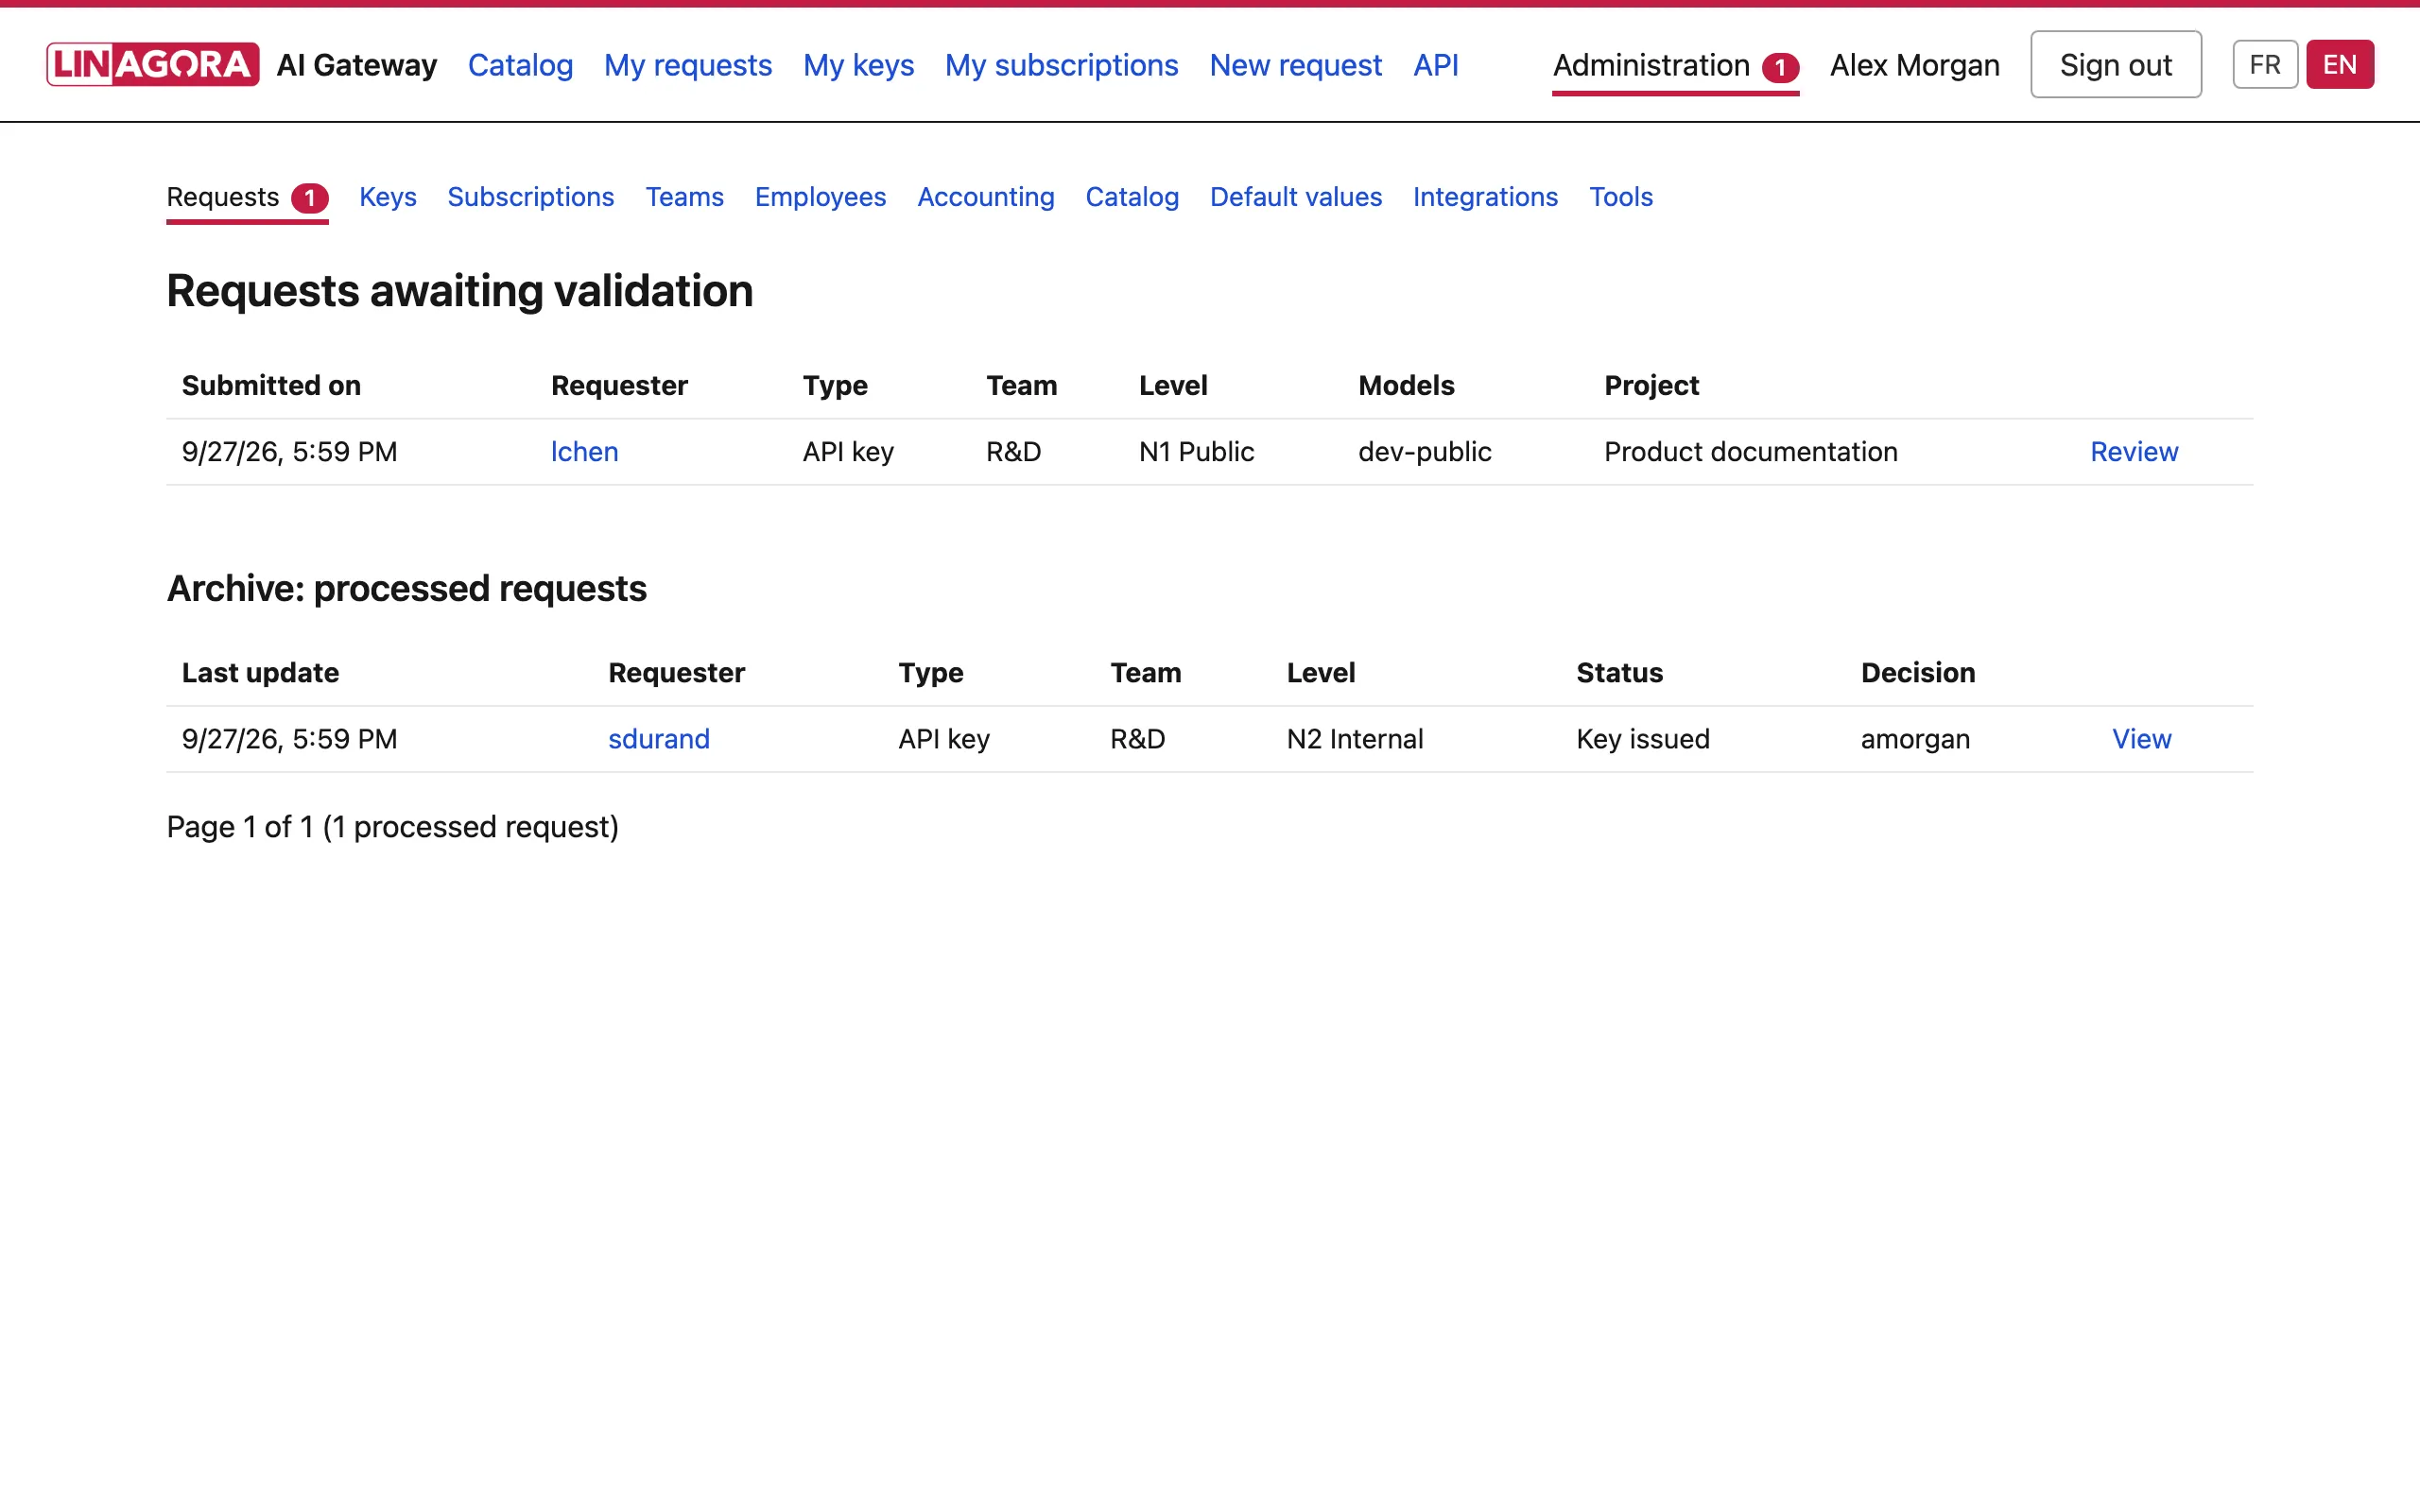Screen dimensions: 2420x1512
Task: Open the Catalog link in top navigation
Action: pyautogui.click(x=520, y=65)
